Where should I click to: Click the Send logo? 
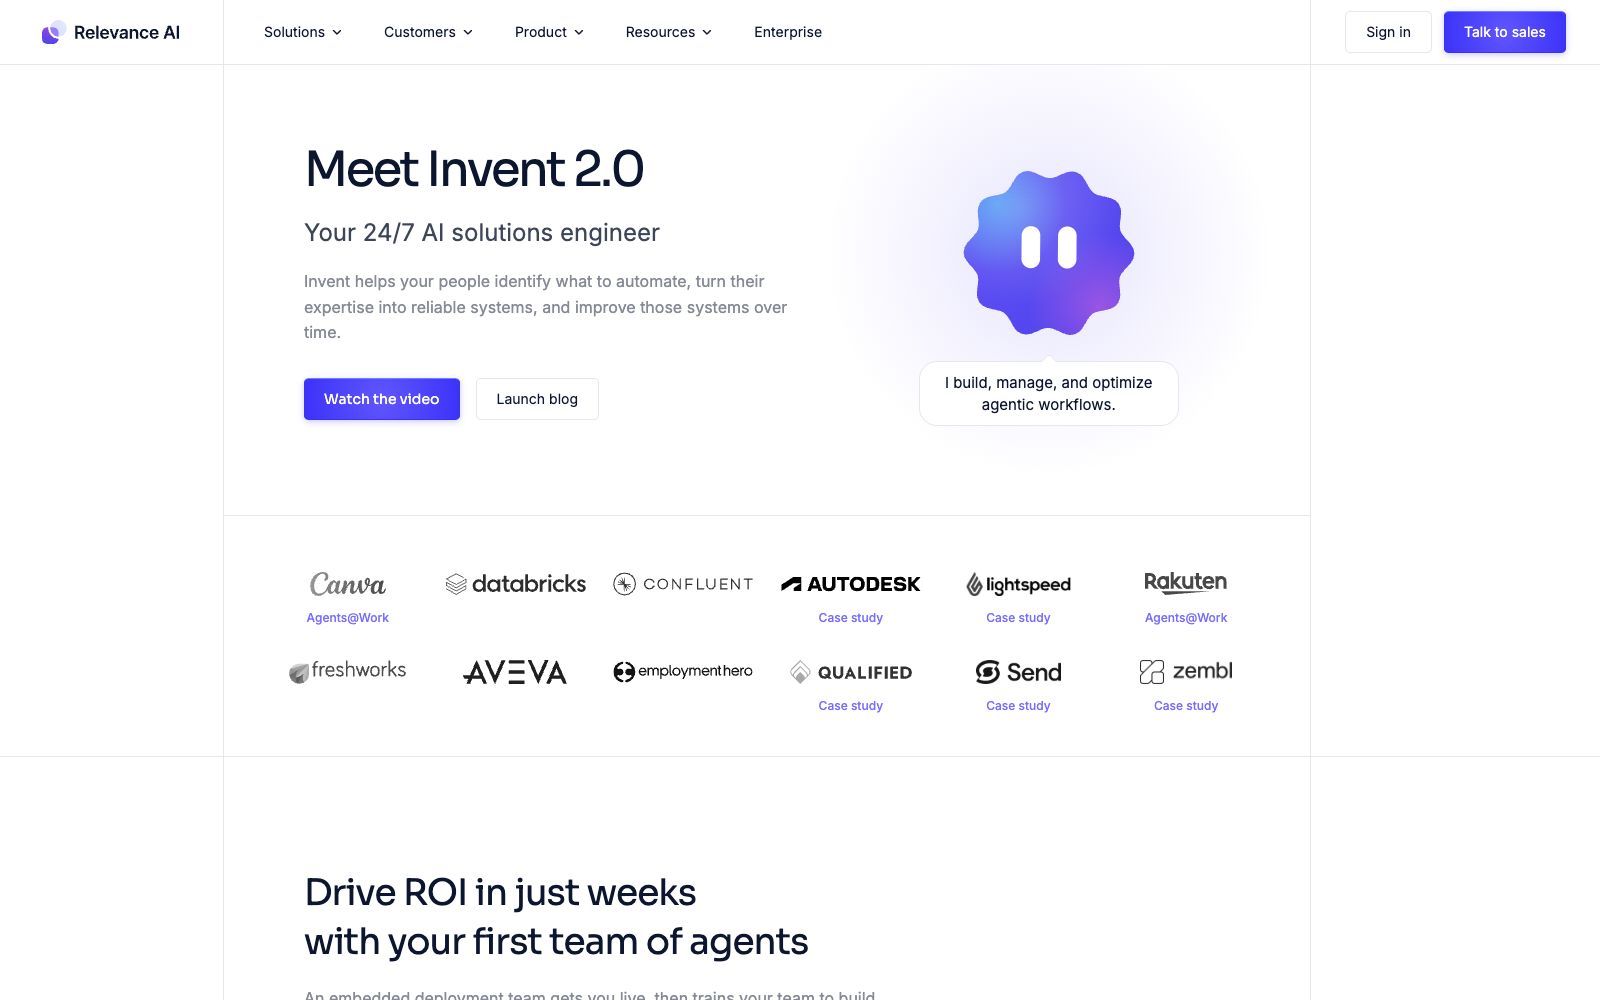point(1018,672)
